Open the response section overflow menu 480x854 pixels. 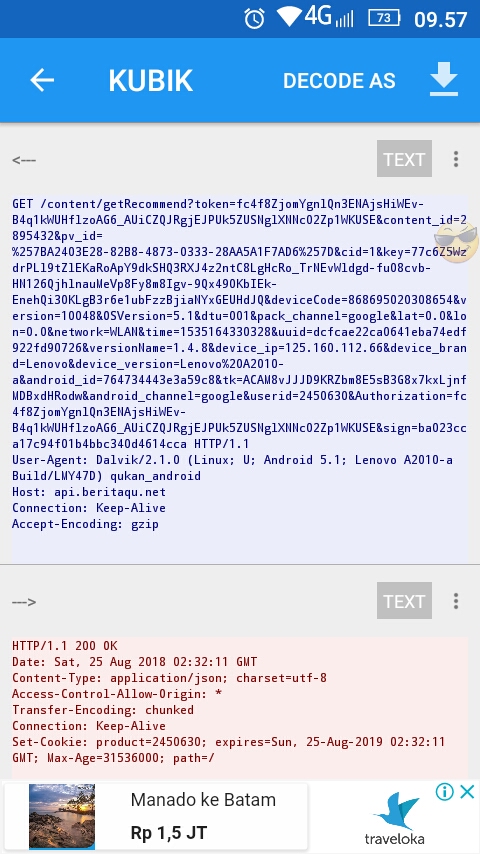click(455, 601)
